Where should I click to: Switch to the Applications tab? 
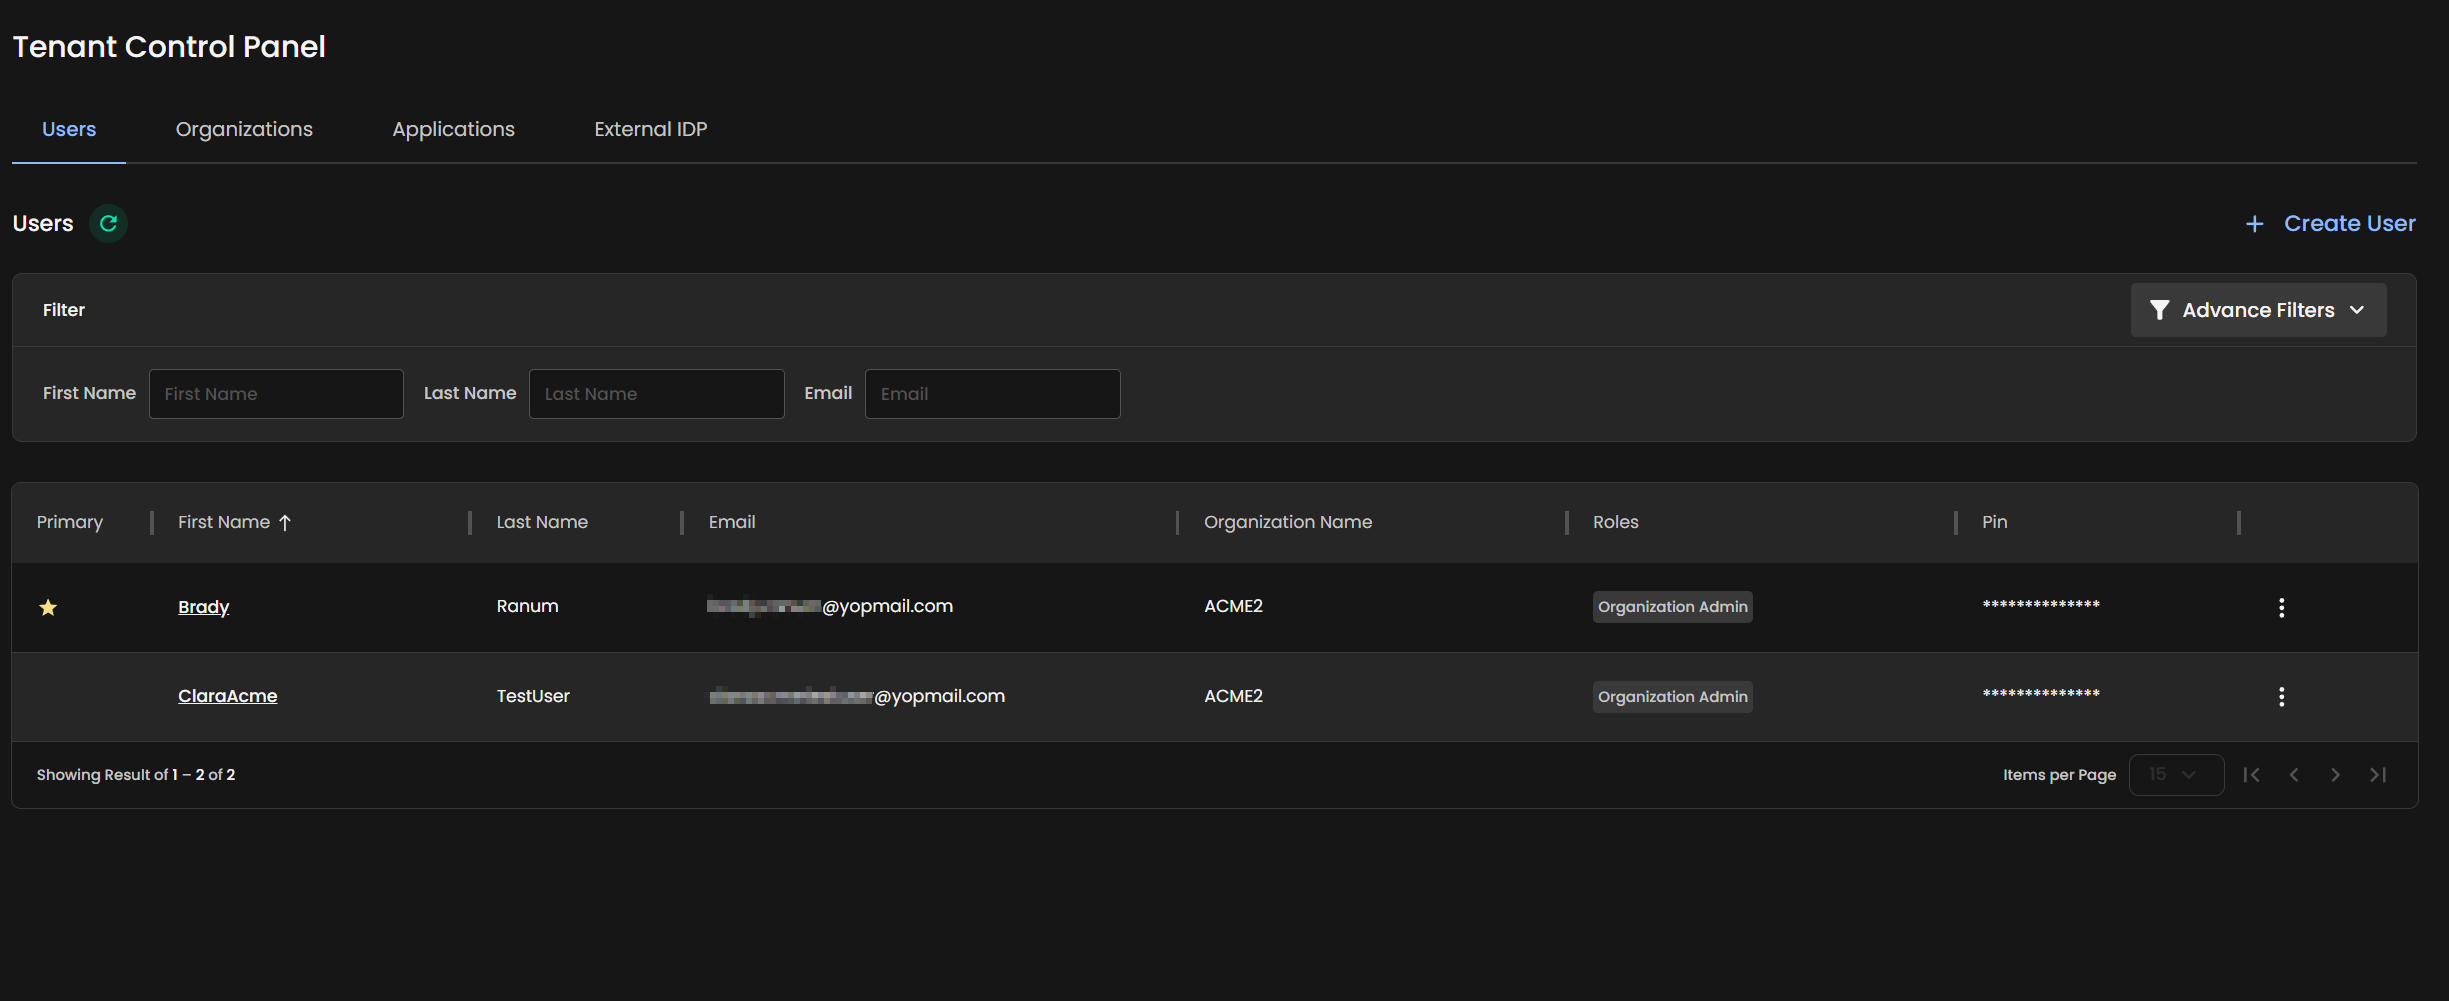453,129
